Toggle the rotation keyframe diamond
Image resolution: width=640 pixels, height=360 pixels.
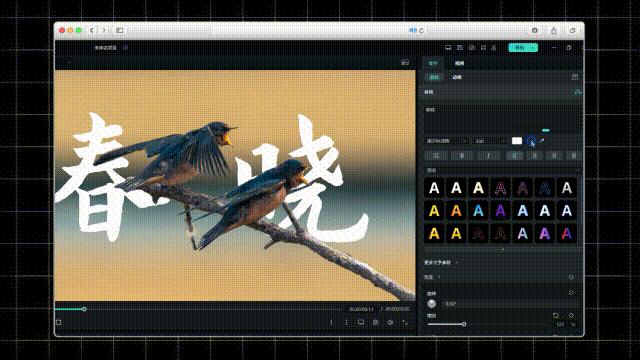click(x=571, y=293)
